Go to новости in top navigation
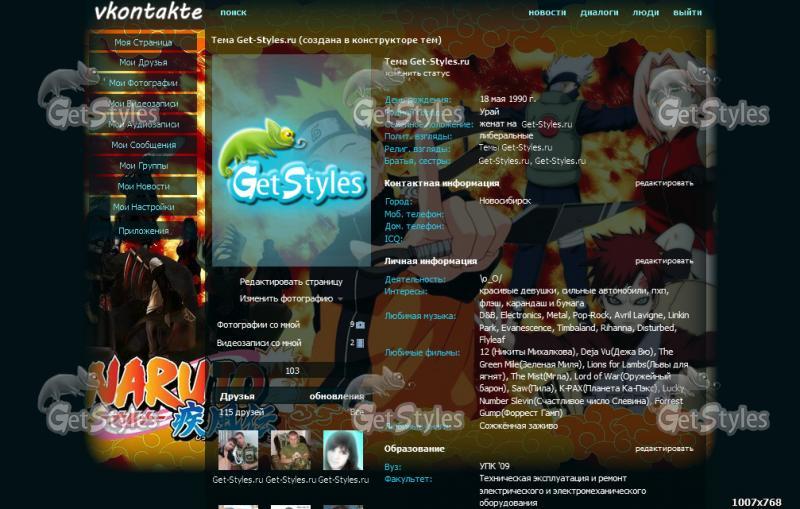800x509 pixels. pos(547,12)
